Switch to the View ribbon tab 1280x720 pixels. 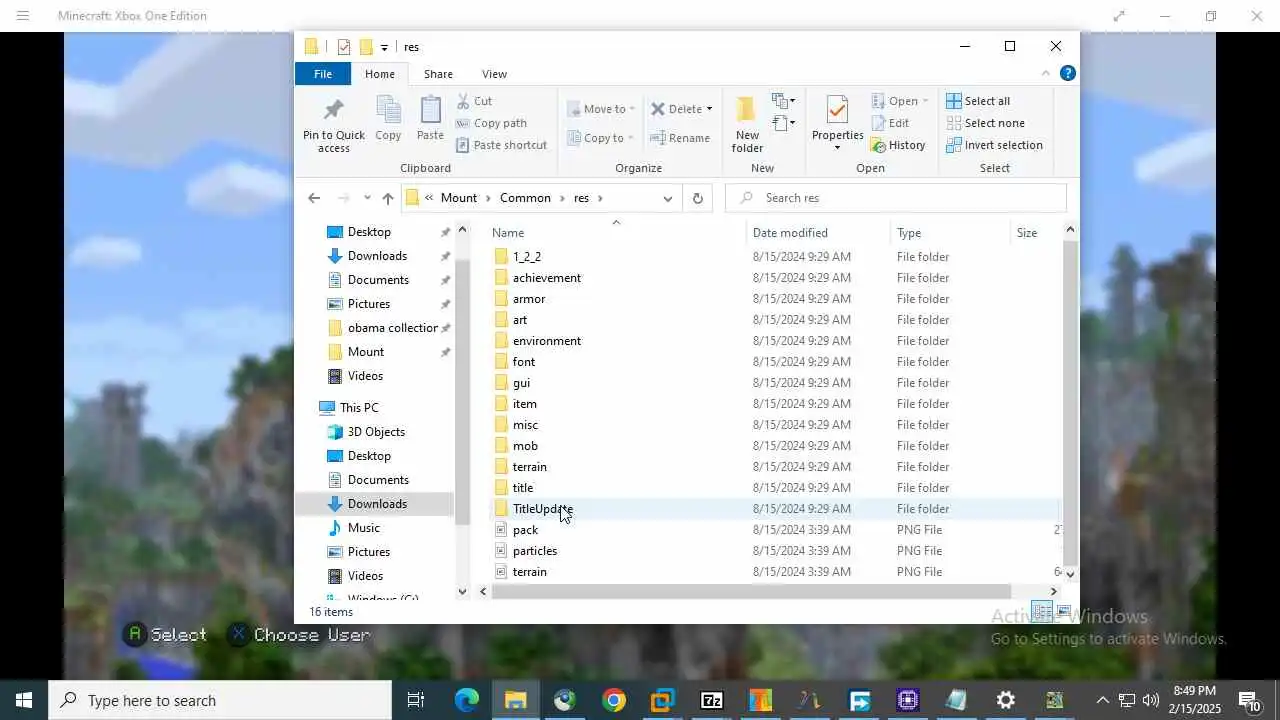click(494, 74)
